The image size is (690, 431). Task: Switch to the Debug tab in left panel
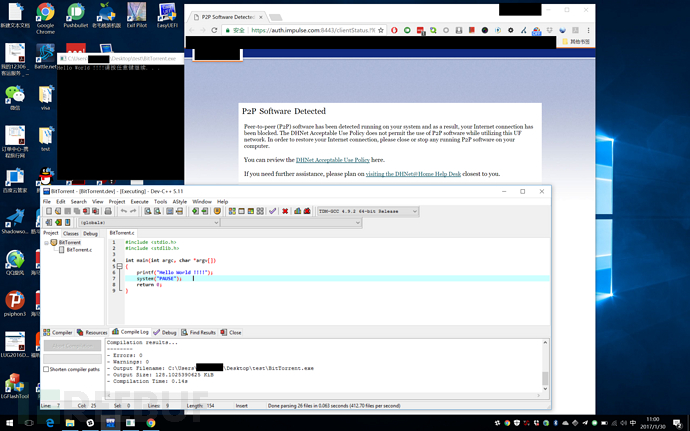tap(90, 233)
